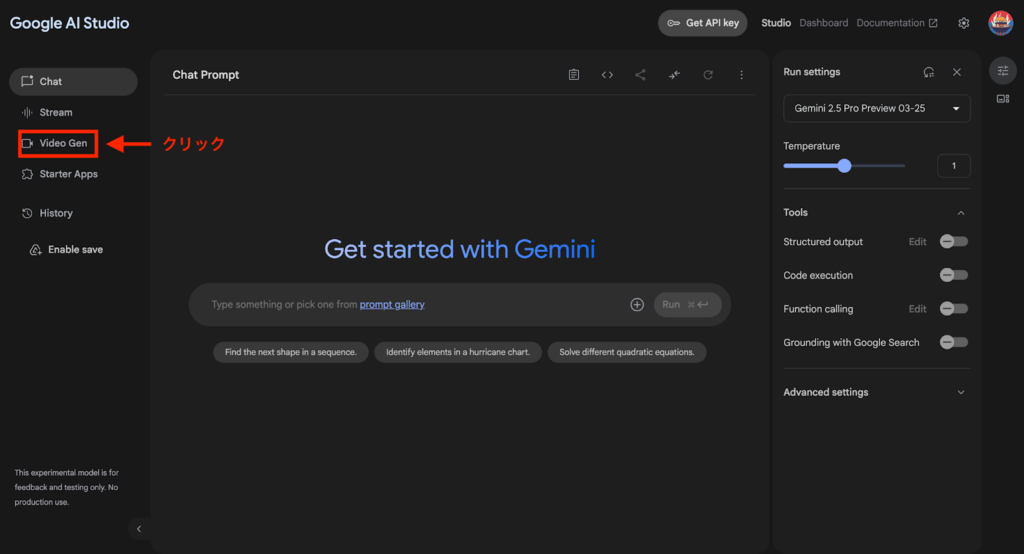Click the Enable save cloud icon
1024x554 pixels.
pyautogui.click(x=35, y=250)
